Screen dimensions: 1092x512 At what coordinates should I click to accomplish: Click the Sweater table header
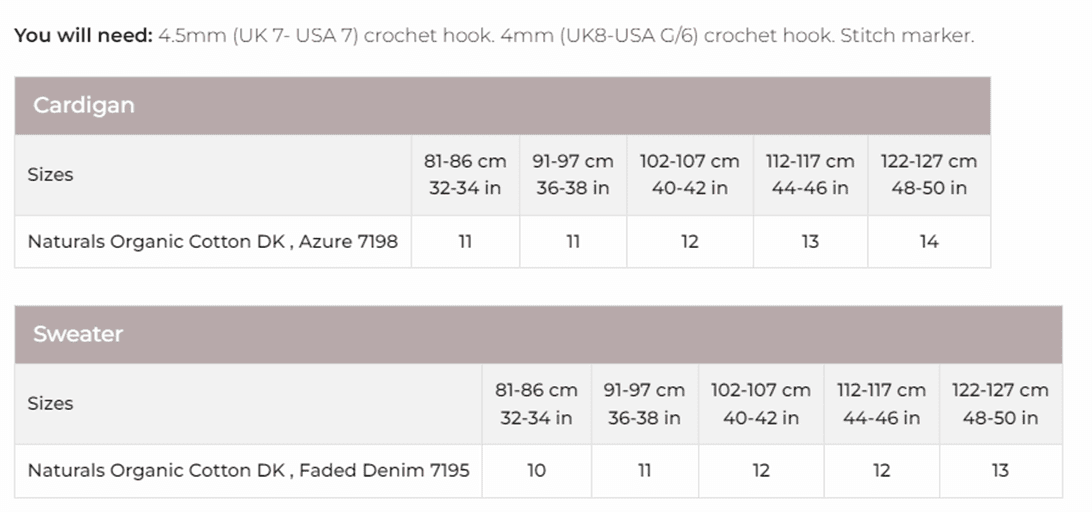click(x=78, y=334)
